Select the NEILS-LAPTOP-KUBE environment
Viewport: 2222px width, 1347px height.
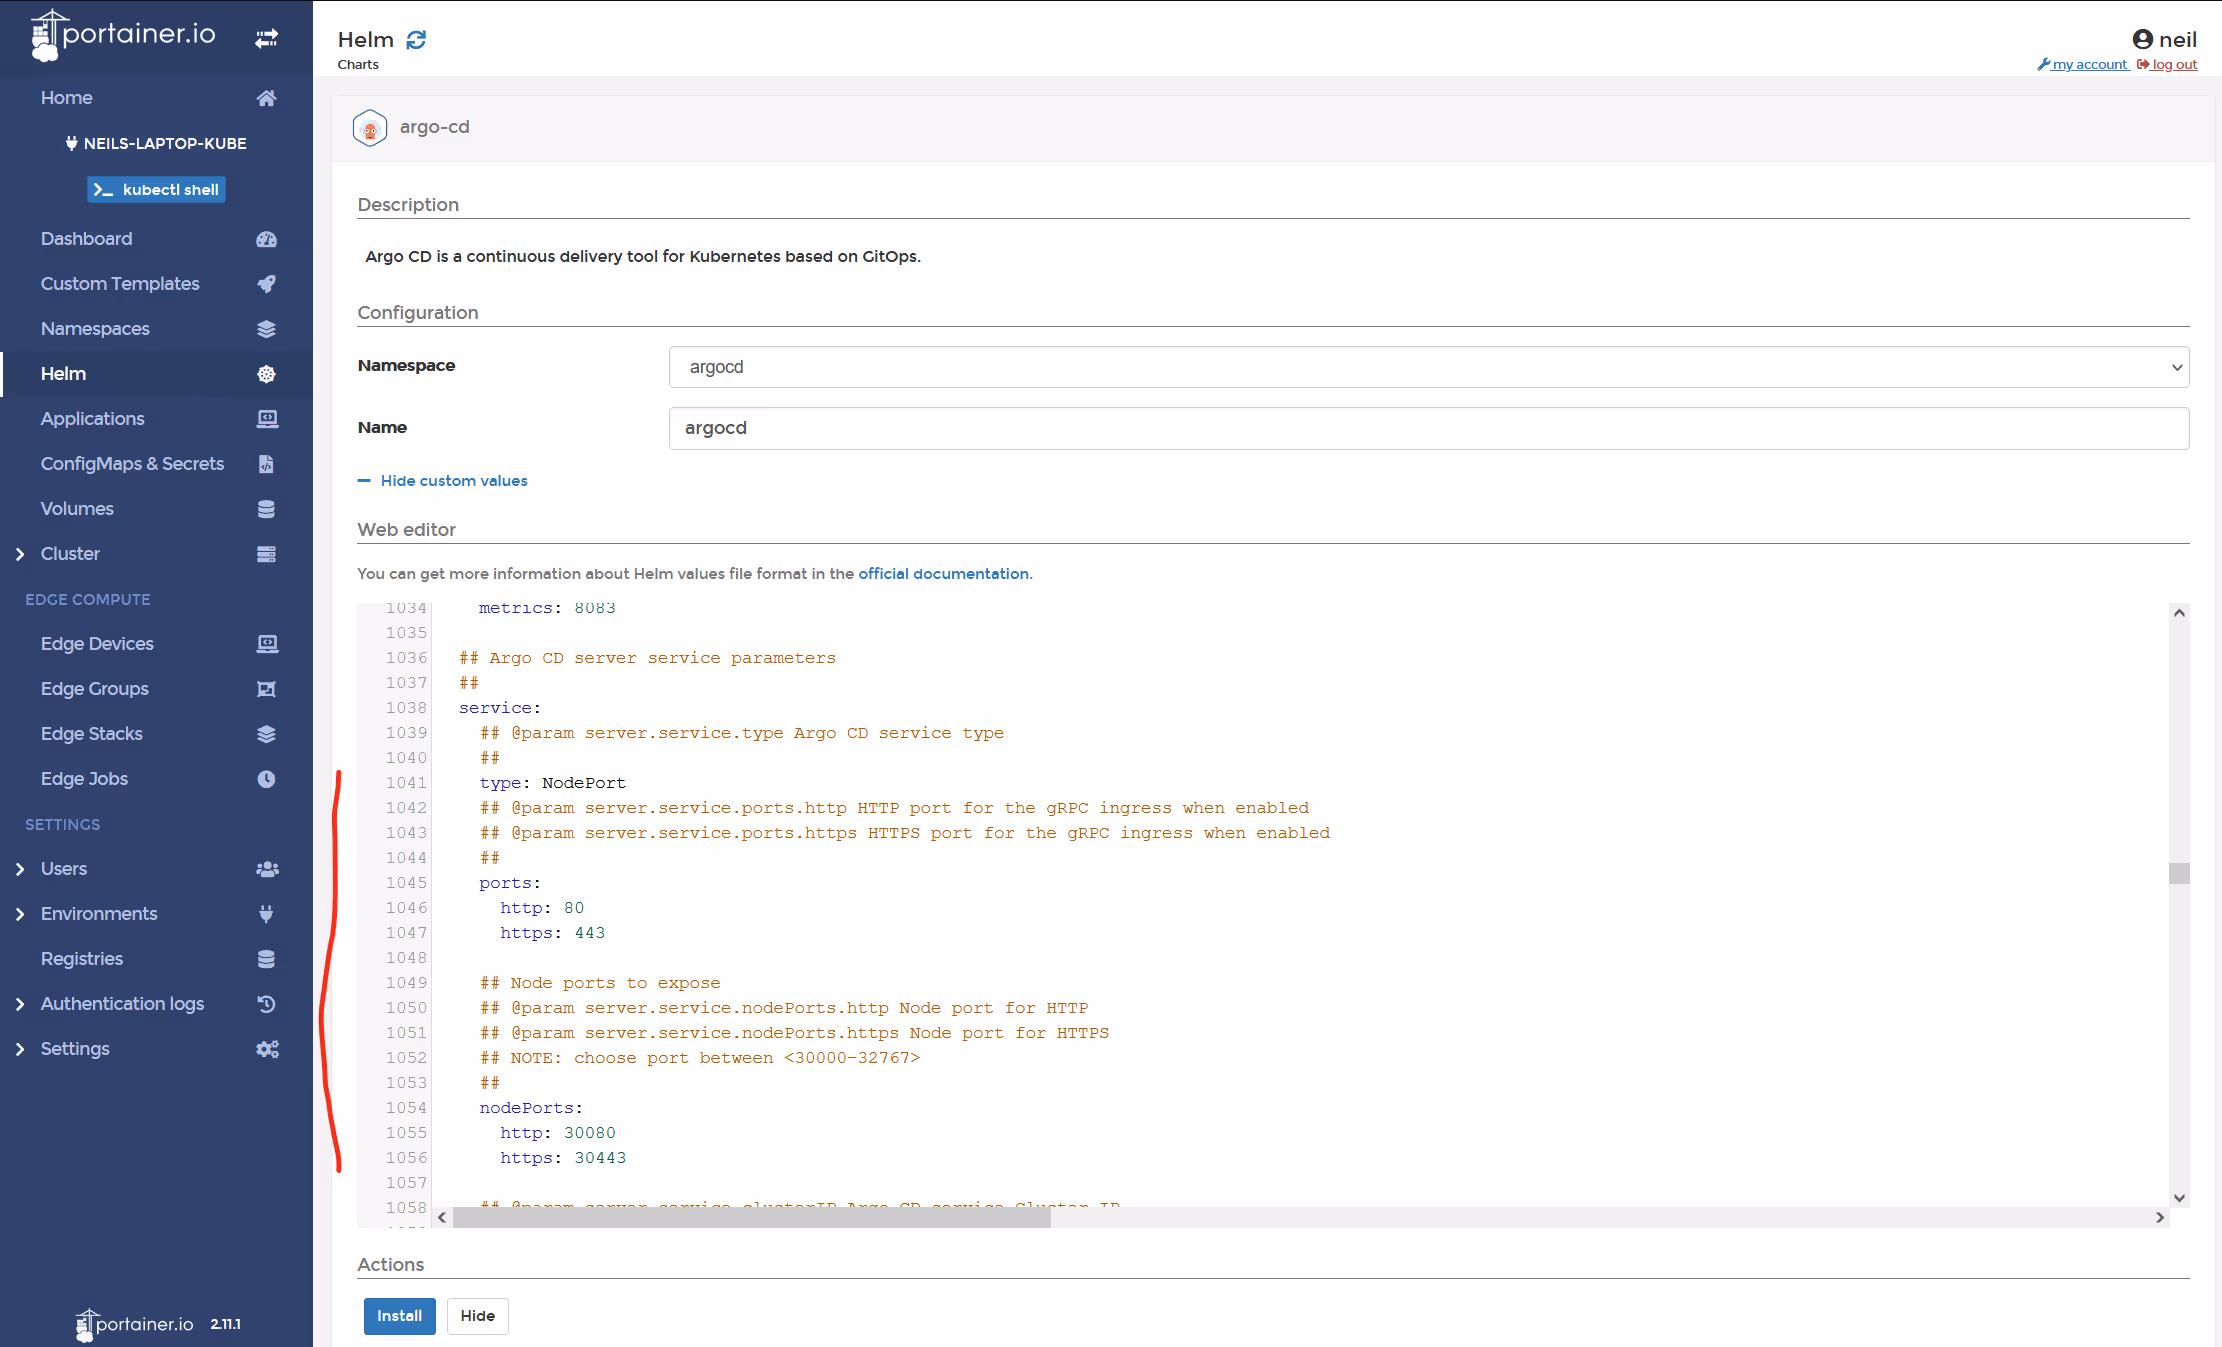156,144
